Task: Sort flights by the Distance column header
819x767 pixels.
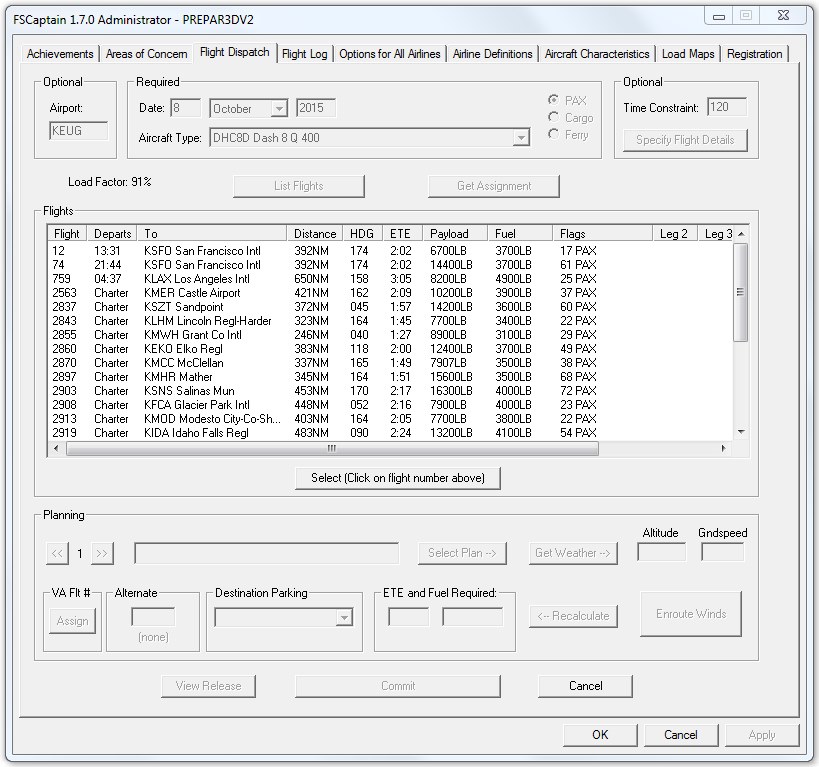Action: click(x=315, y=234)
